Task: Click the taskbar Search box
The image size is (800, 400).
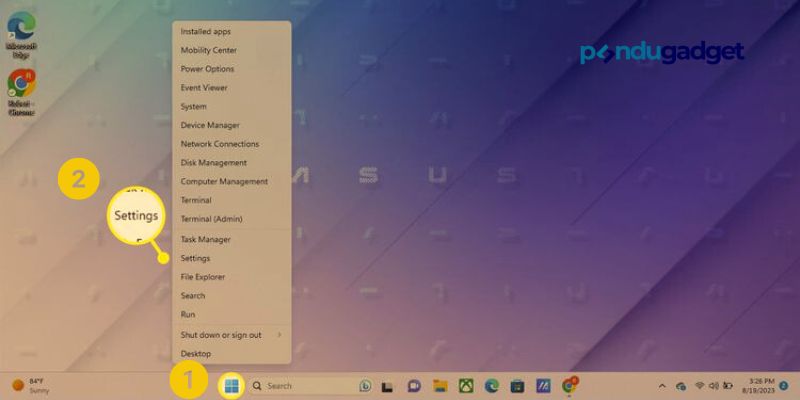Action: coord(311,386)
